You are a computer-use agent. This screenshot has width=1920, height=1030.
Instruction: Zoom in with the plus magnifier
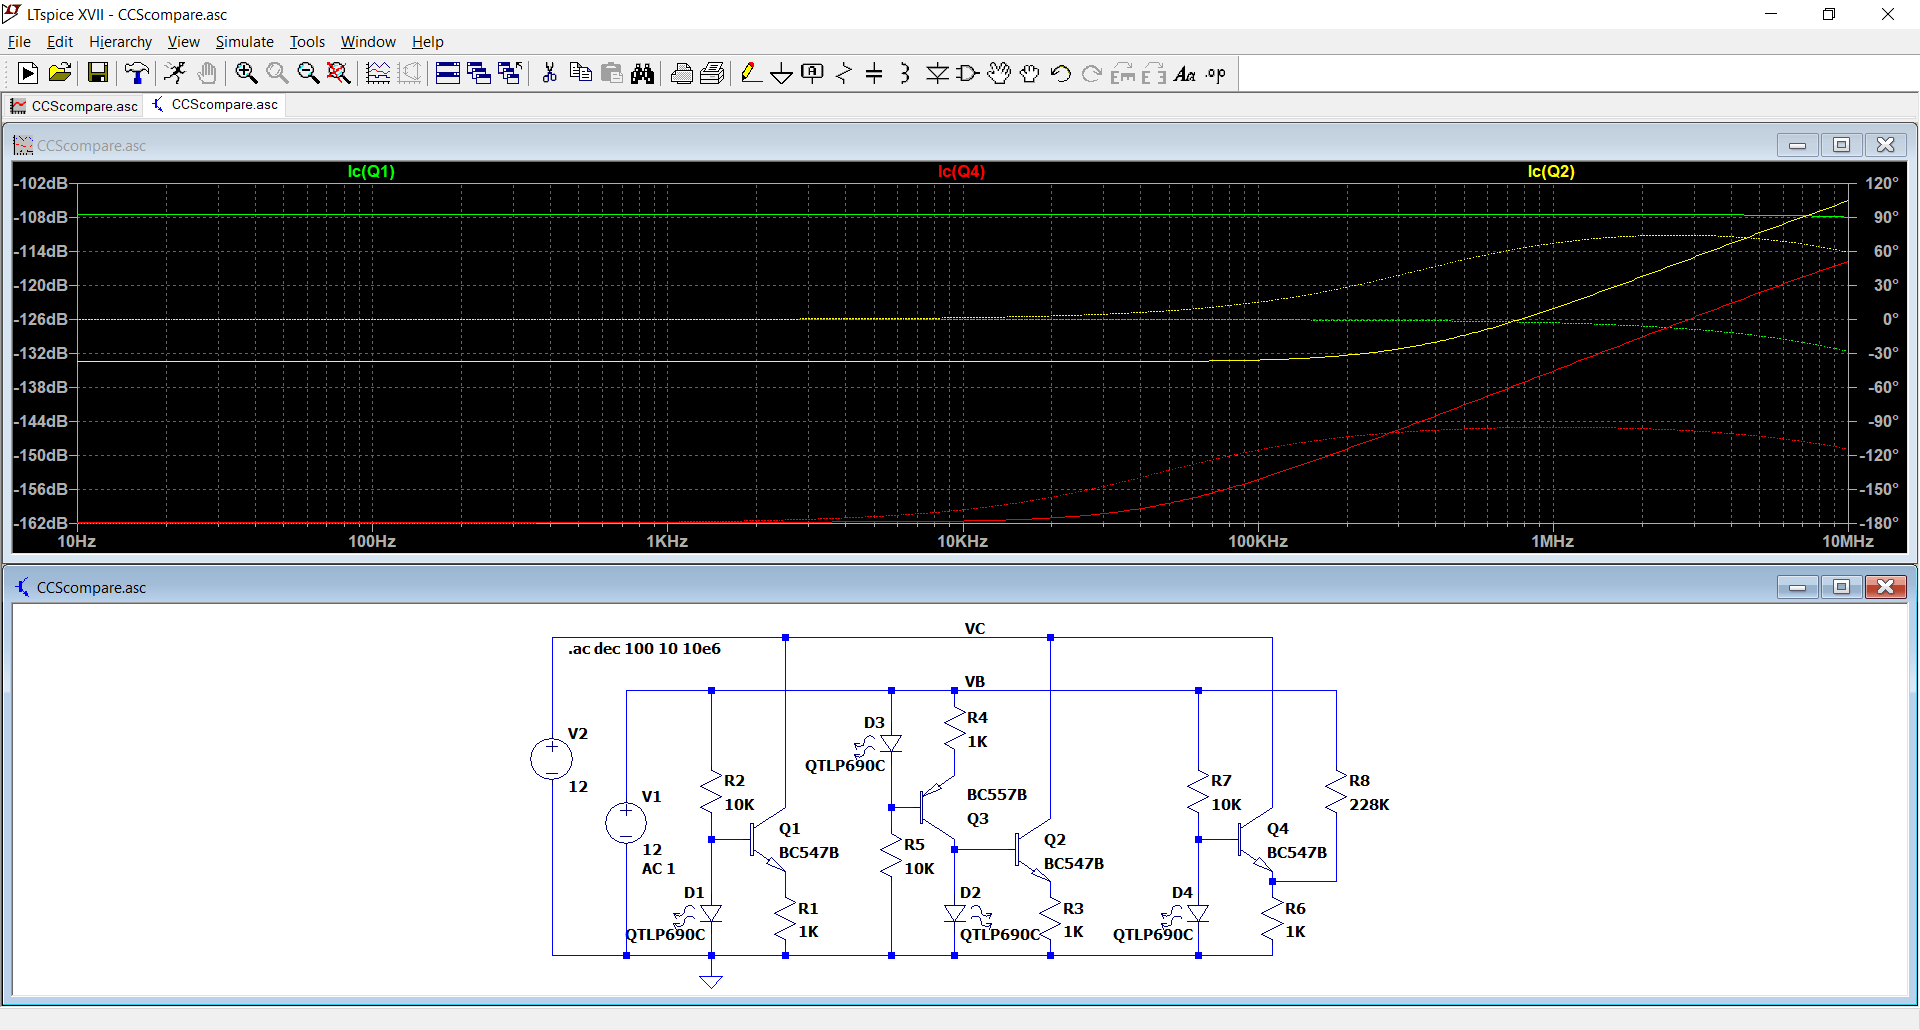(246, 73)
